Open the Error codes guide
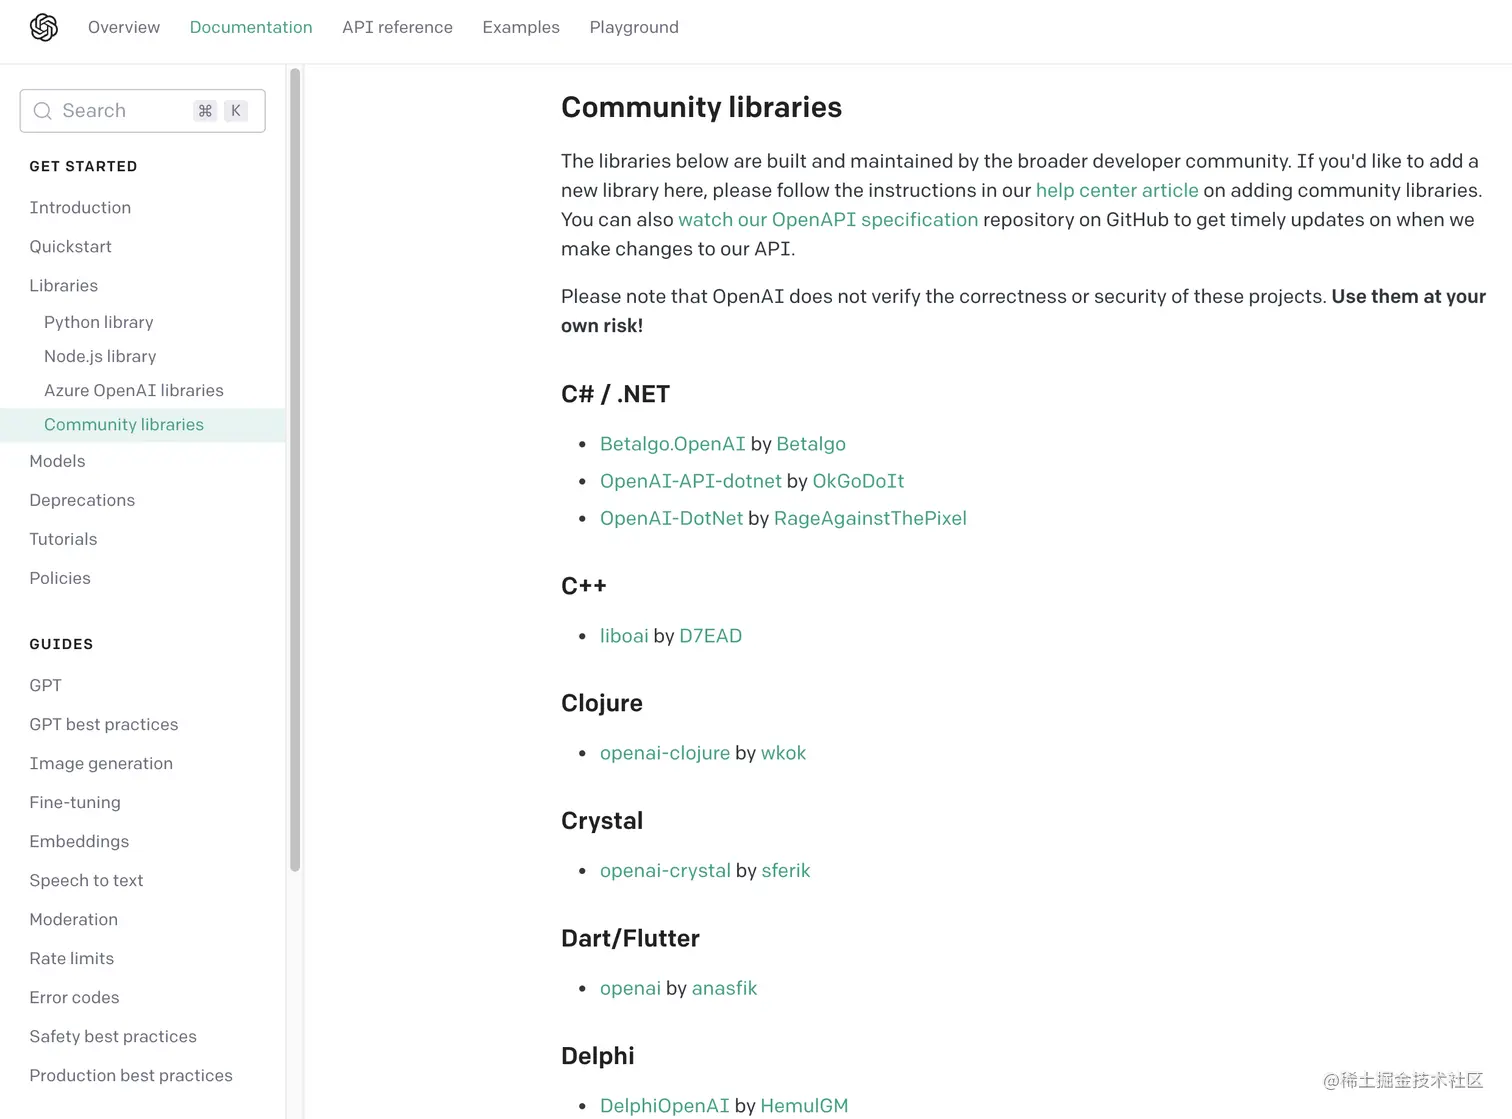The height and width of the screenshot is (1119, 1512). click(74, 997)
